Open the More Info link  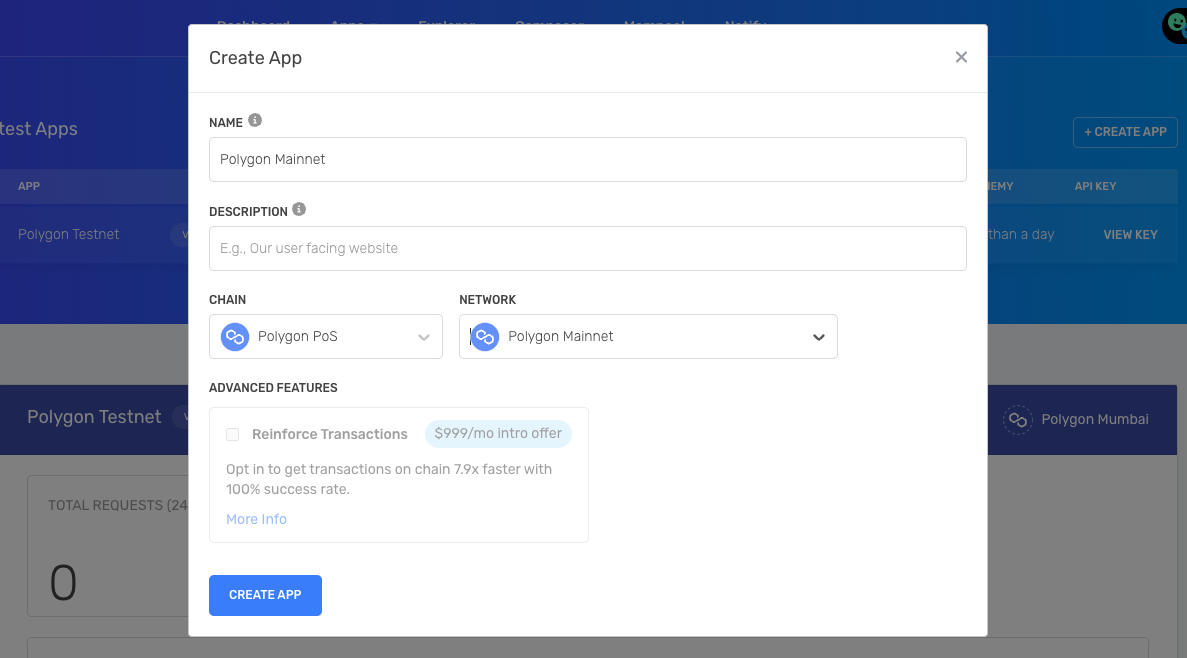pos(256,519)
